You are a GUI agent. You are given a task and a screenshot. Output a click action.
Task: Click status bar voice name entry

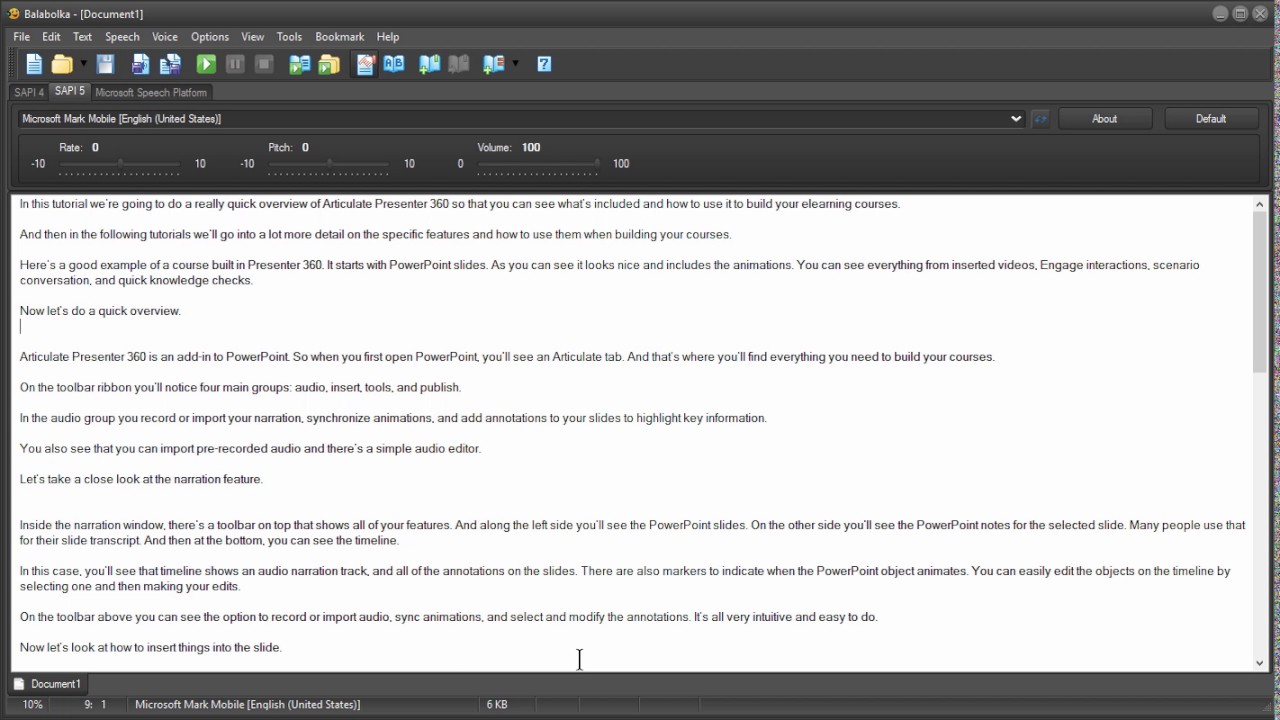(x=248, y=704)
